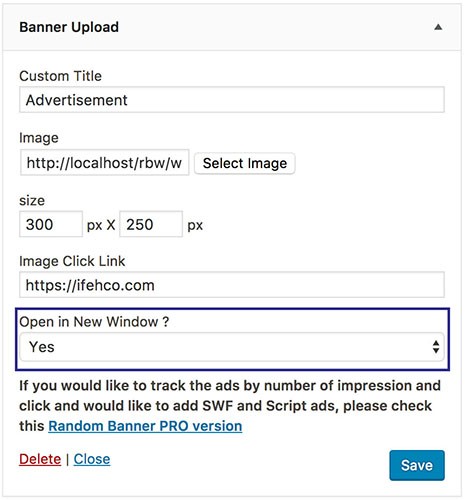Click the Custom Title text field
Viewport: 465px width, 500px height.
(232, 100)
